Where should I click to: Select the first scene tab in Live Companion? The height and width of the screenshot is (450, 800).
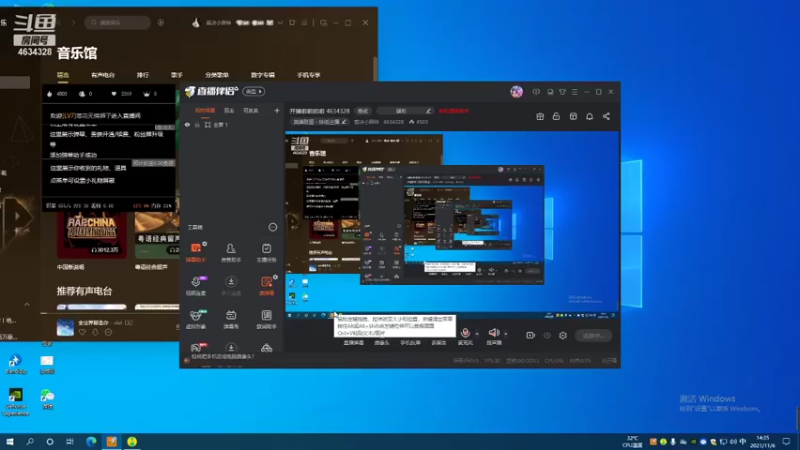(205, 111)
